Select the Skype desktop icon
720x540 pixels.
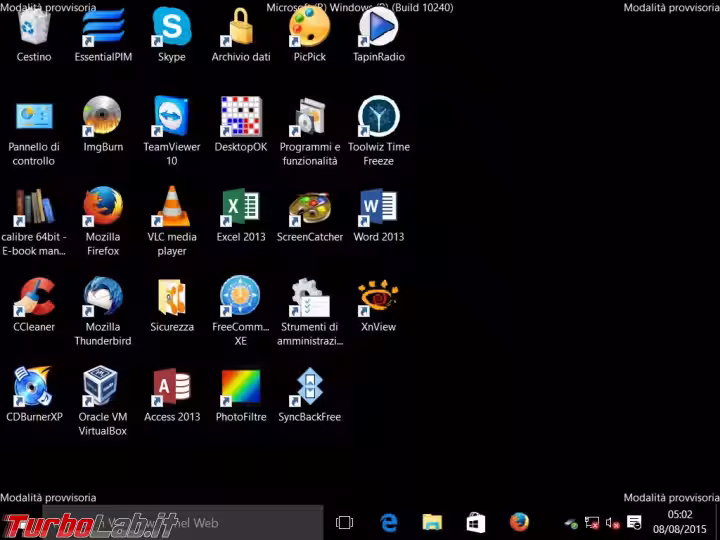pos(172,28)
